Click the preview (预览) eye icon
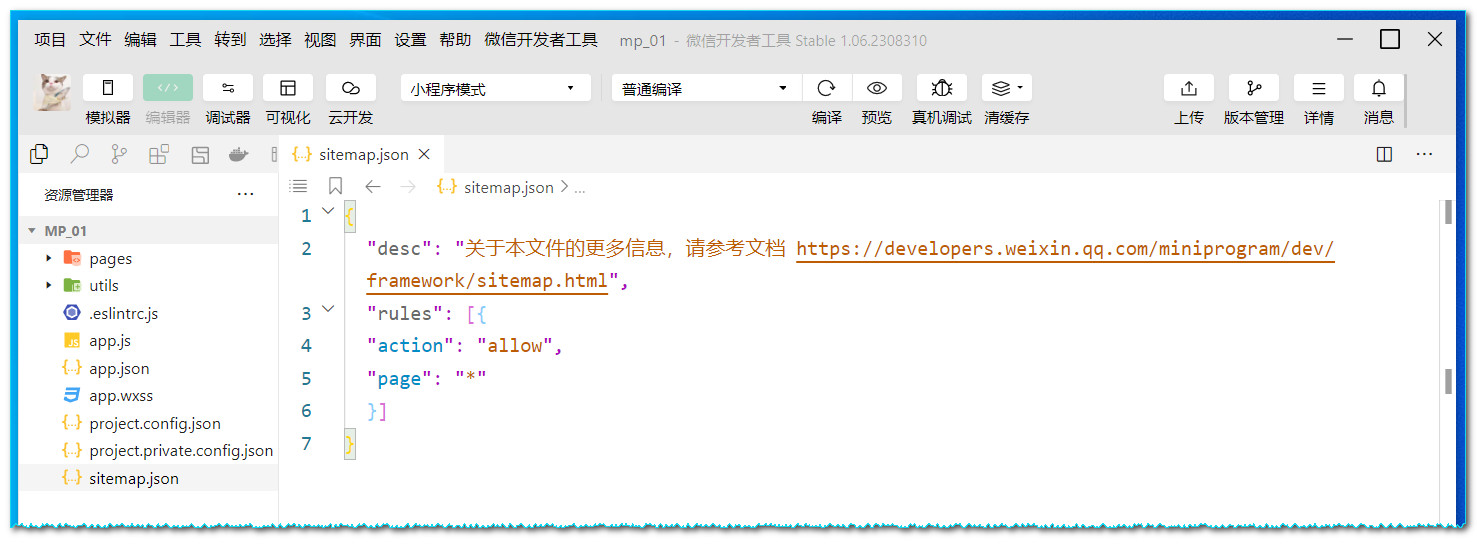This screenshot has width=1477, height=545. click(877, 88)
